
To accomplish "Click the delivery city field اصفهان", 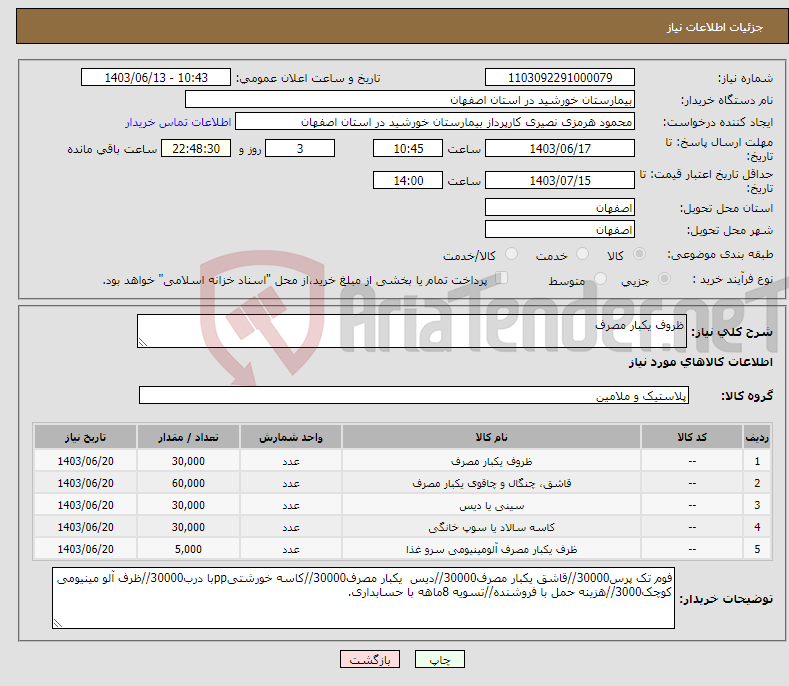I will (560, 230).
